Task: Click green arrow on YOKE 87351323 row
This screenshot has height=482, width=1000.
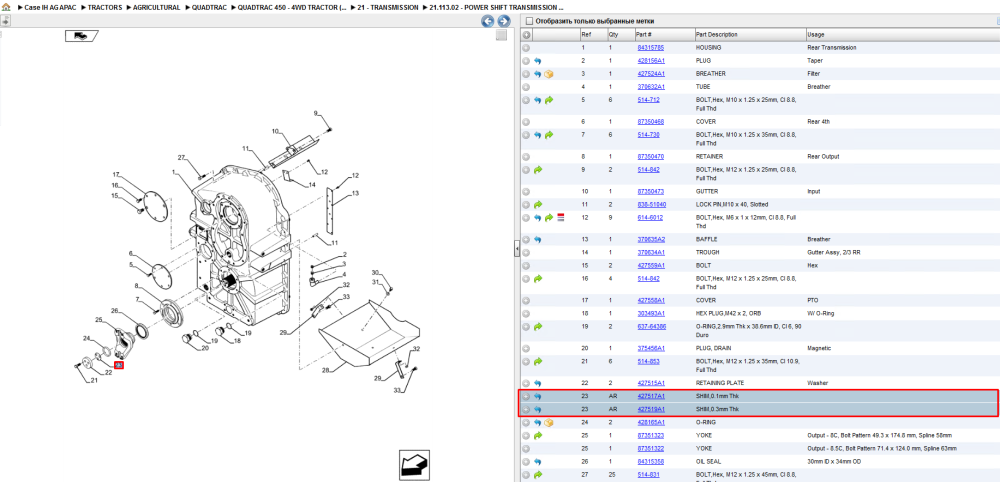Action: [x=538, y=435]
